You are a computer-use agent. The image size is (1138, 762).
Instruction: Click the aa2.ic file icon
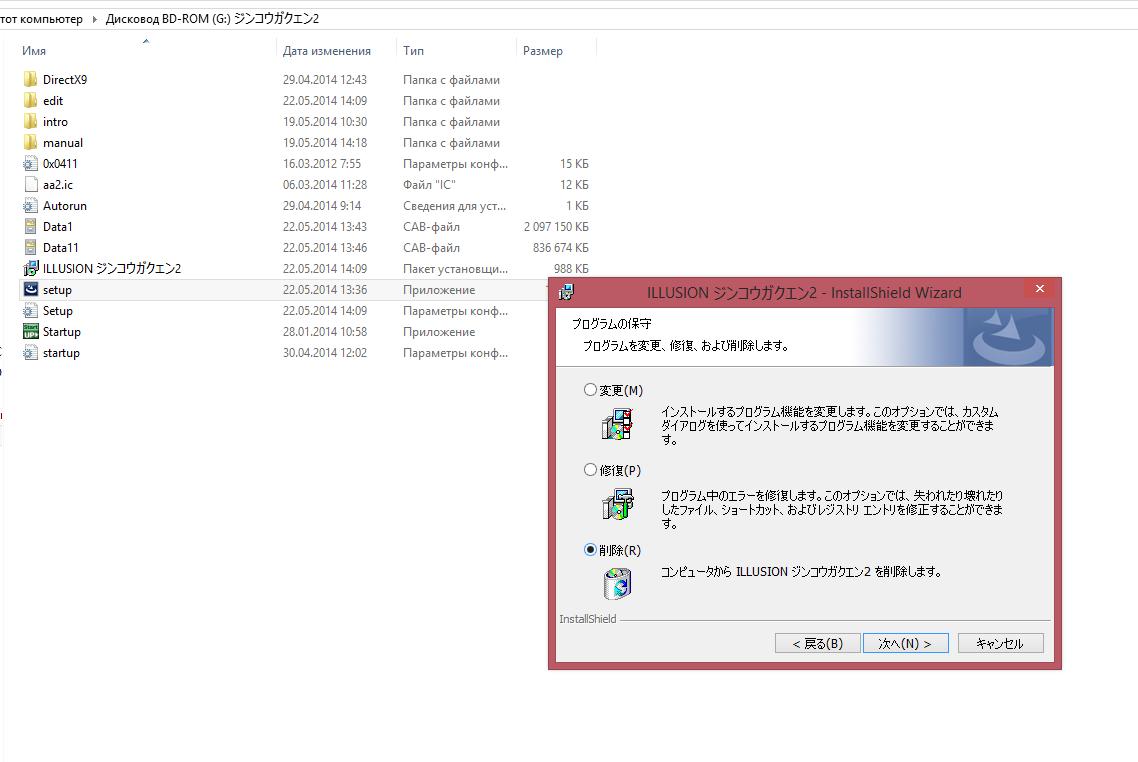coord(30,184)
